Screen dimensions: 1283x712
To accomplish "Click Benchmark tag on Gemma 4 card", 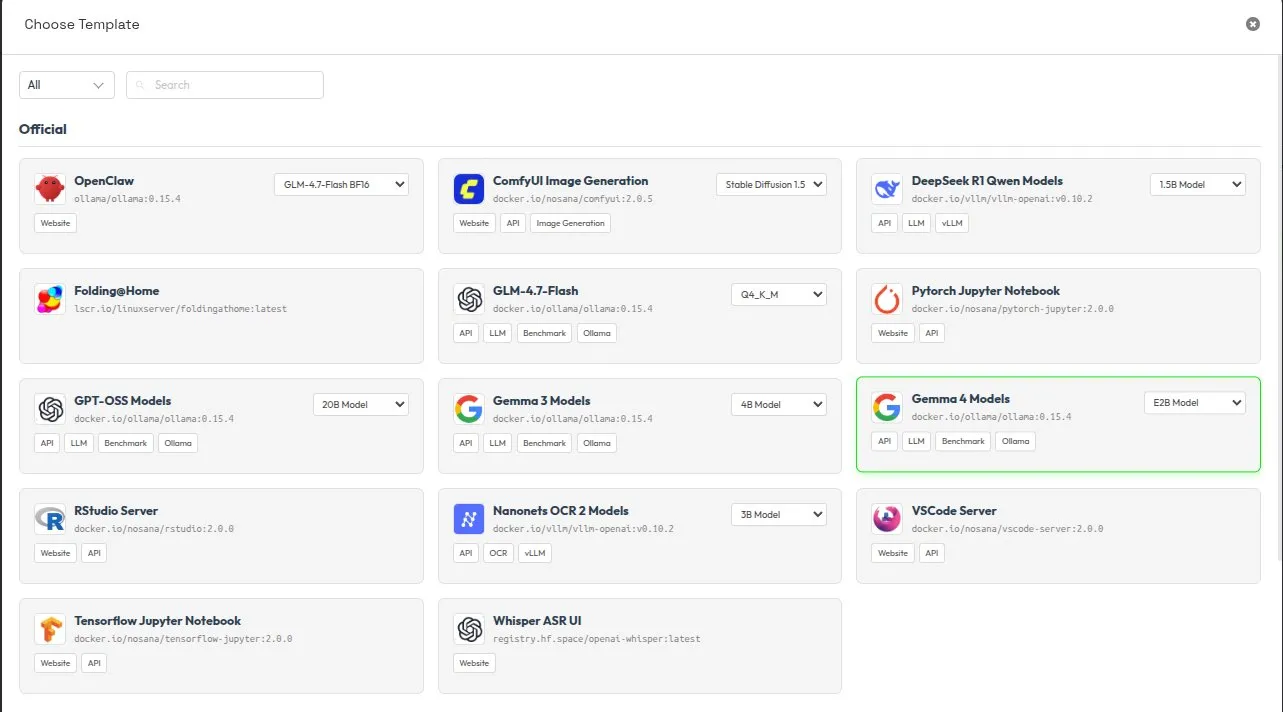I will [x=963, y=441].
